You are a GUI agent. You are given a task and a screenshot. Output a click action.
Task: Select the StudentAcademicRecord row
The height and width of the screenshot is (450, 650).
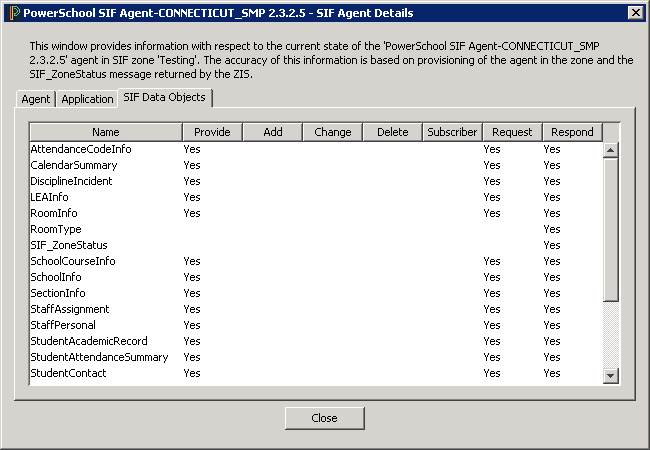coord(89,341)
